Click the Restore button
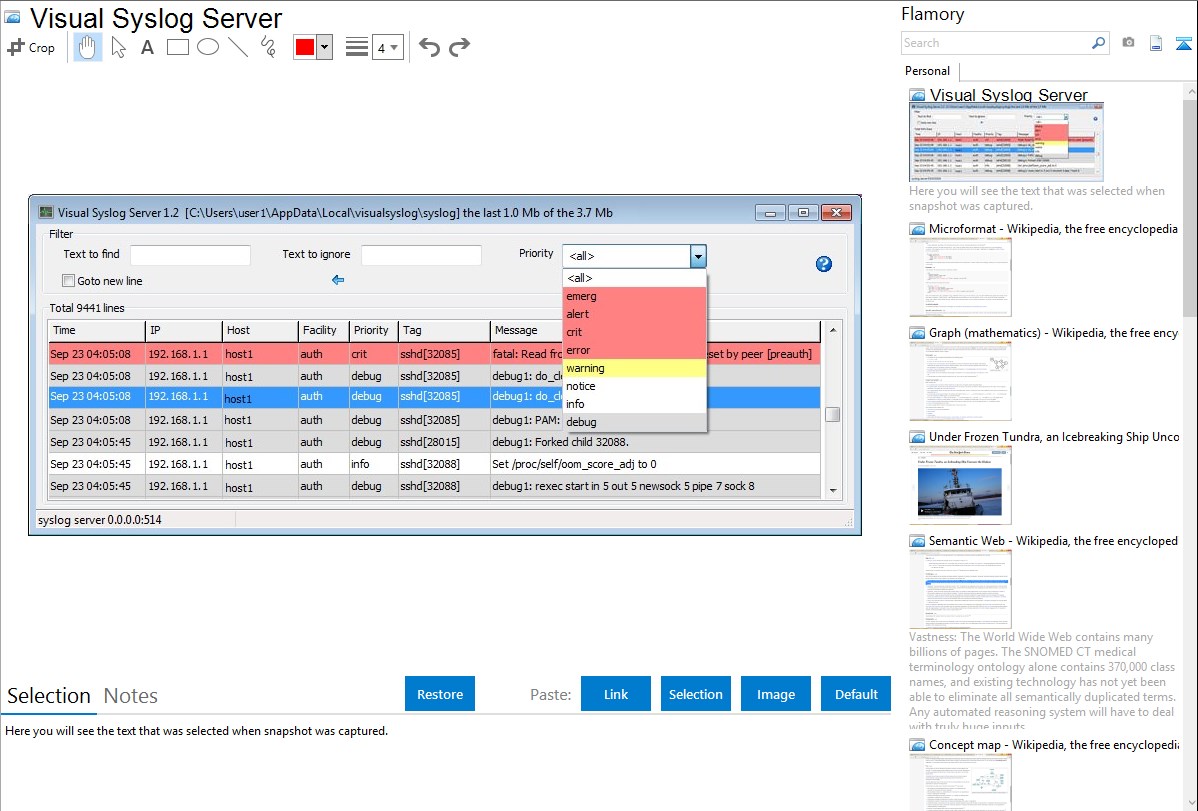 coord(440,694)
